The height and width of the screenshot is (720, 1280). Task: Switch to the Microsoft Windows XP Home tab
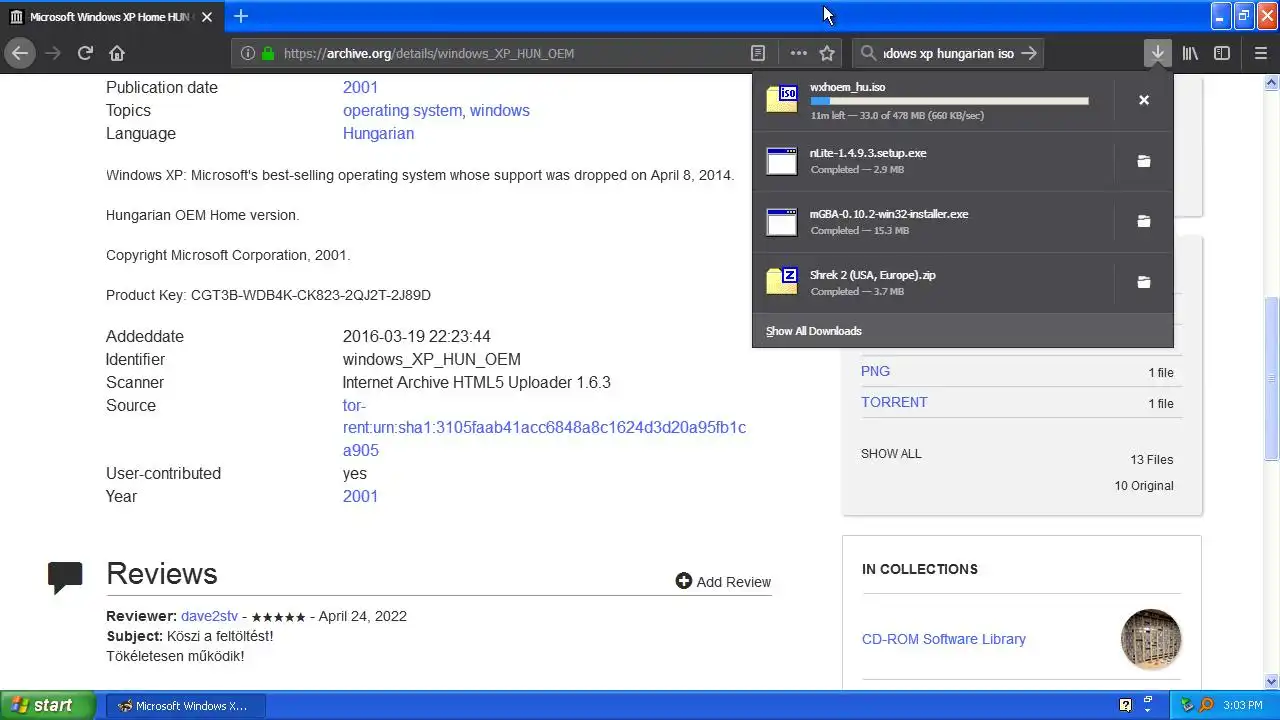coord(112,17)
